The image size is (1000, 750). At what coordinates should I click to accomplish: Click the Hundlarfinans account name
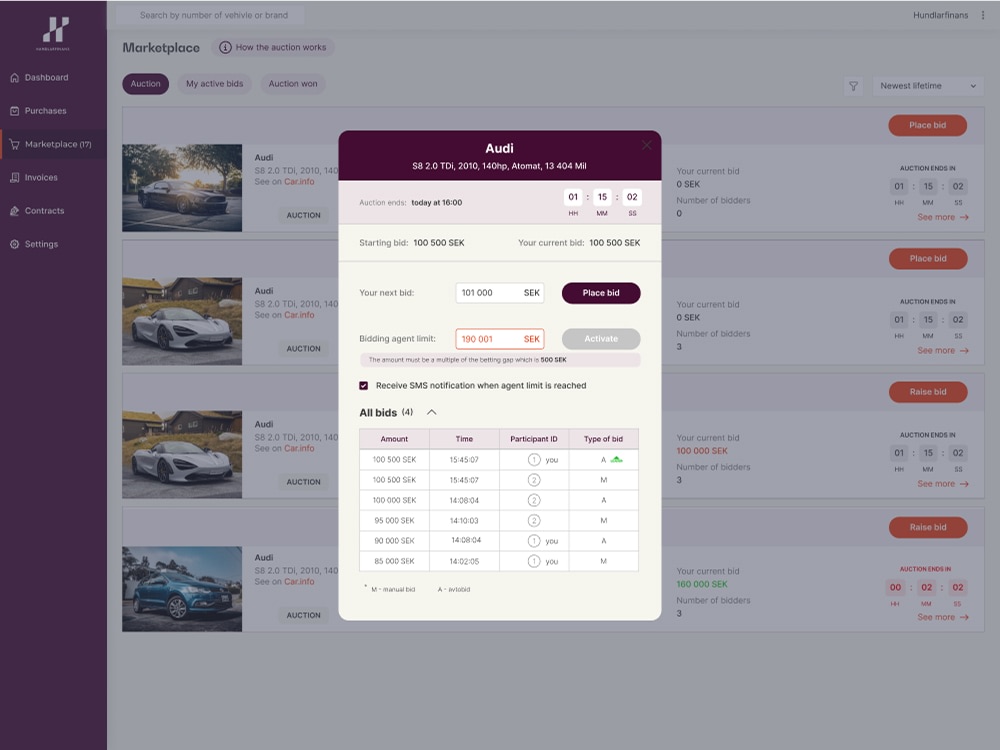pyautogui.click(x=940, y=15)
